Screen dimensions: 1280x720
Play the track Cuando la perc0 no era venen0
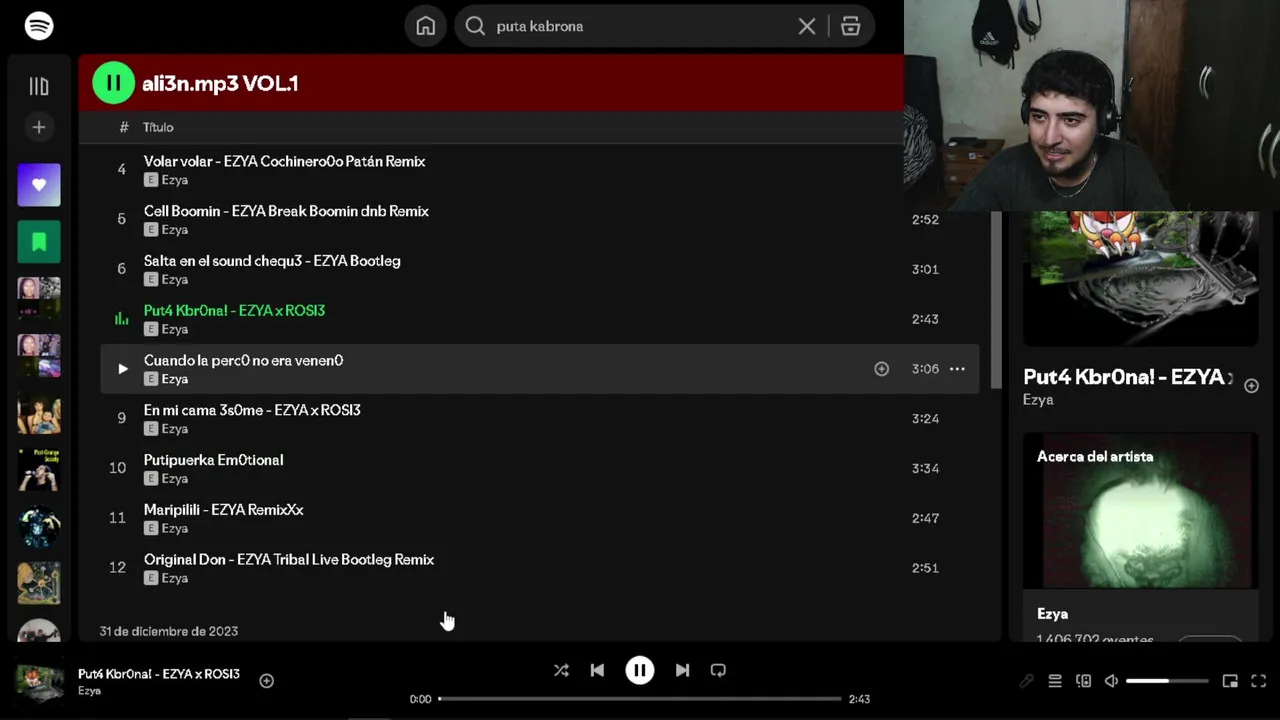pos(122,369)
